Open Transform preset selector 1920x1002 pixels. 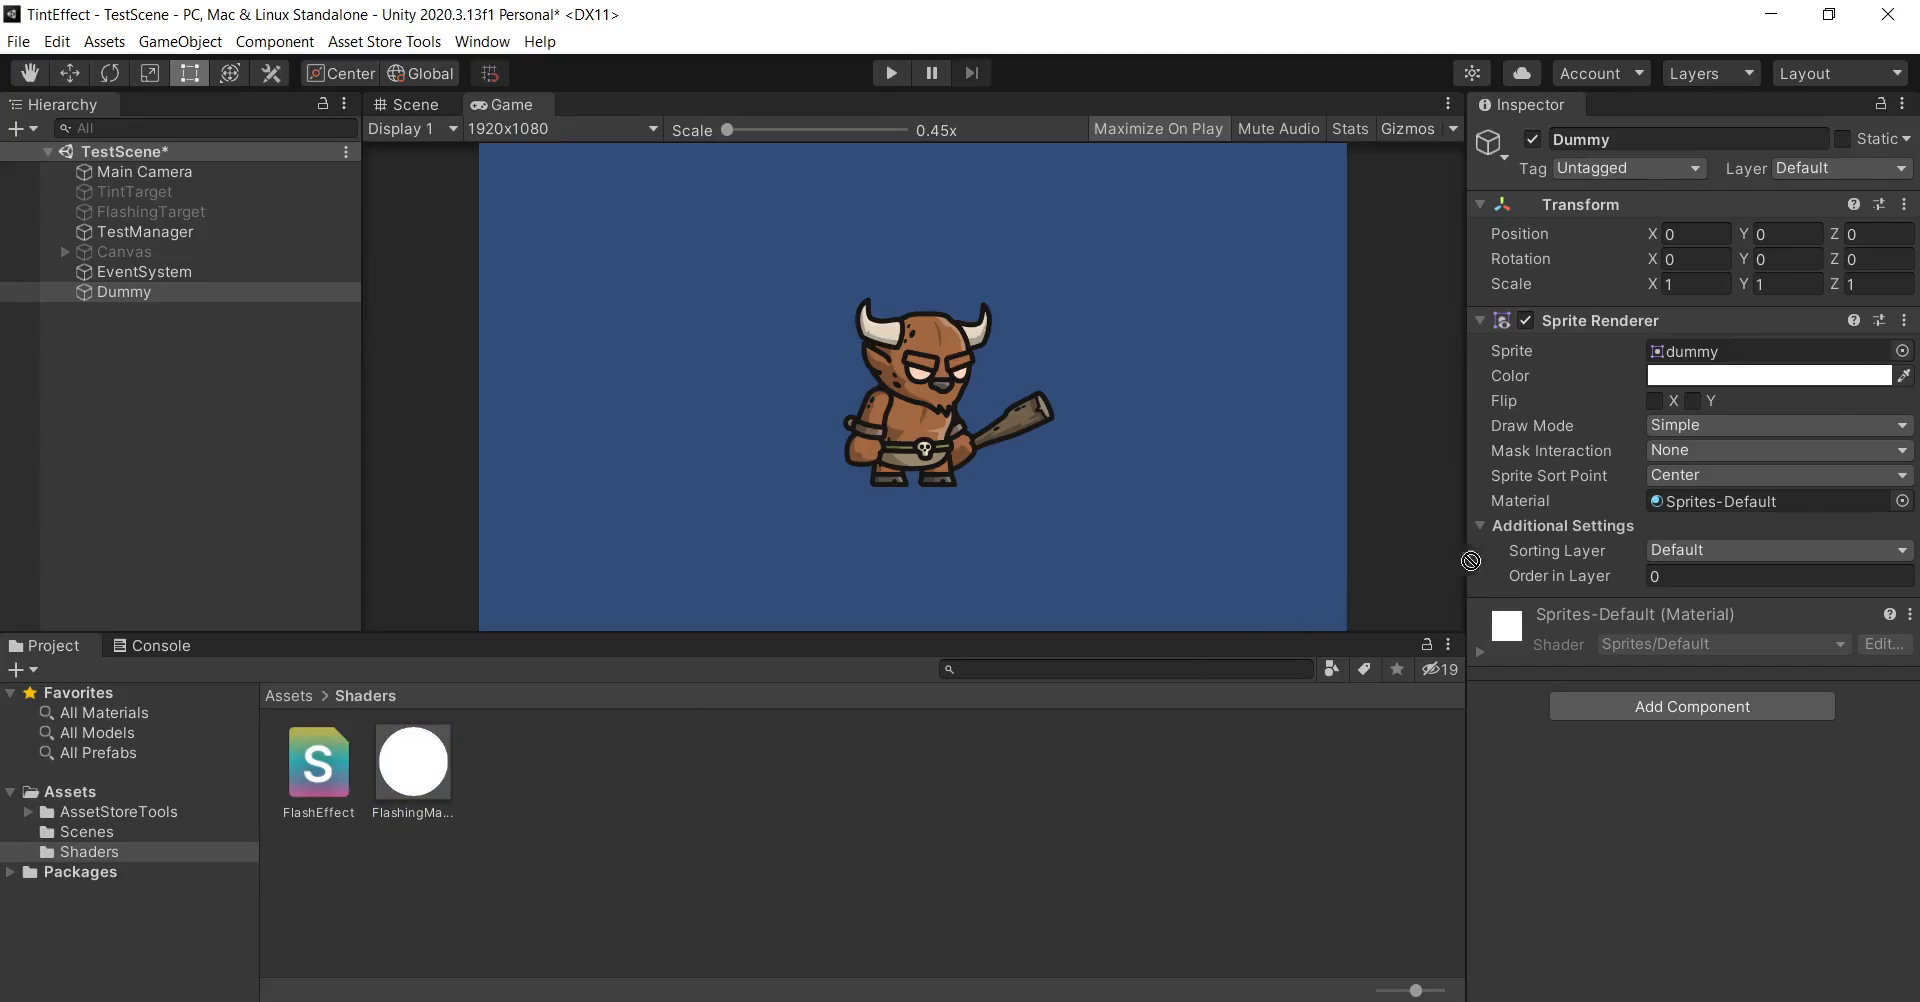point(1879,204)
